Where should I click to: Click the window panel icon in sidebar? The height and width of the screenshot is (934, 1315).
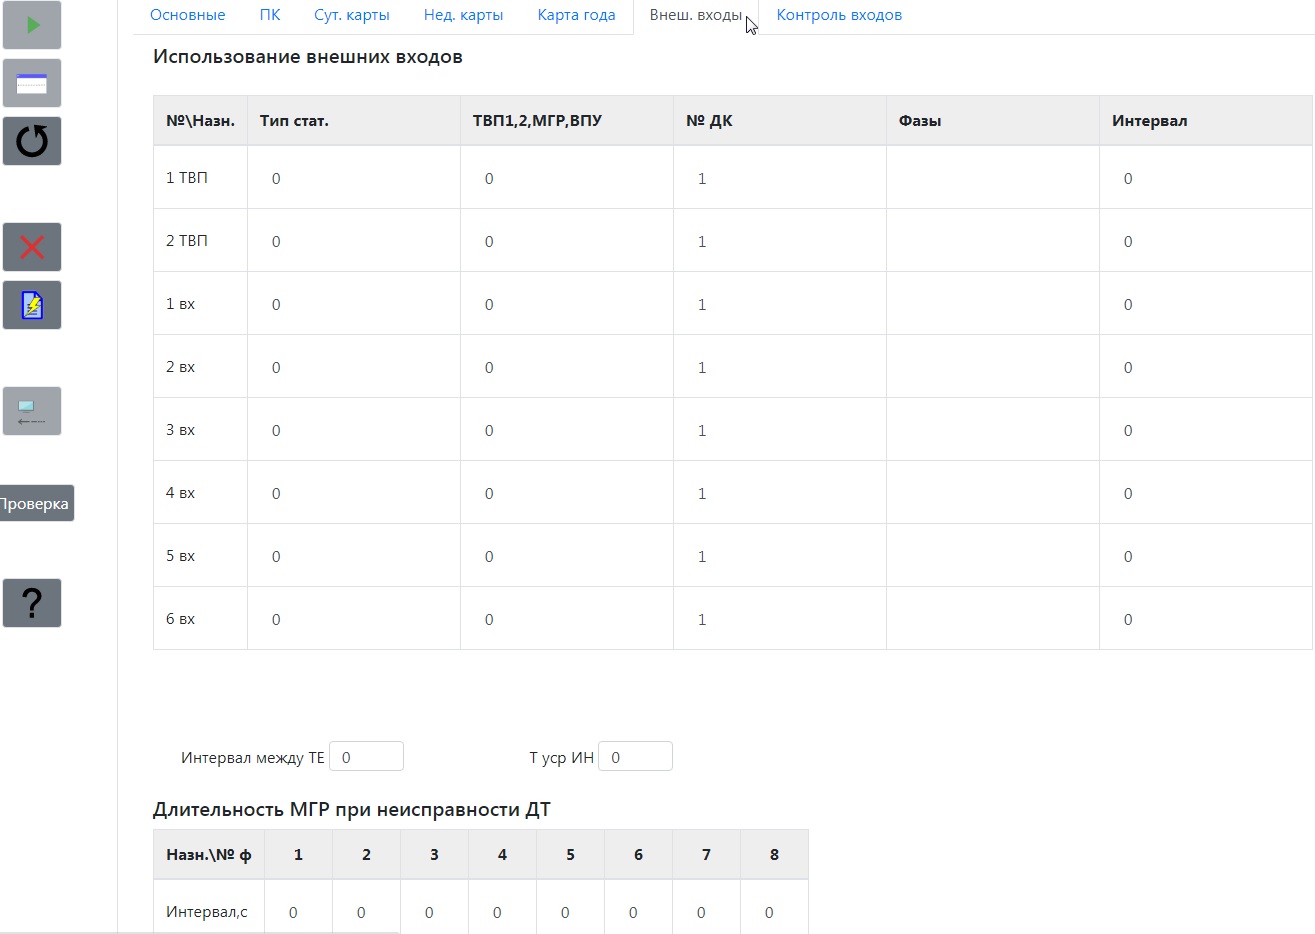(x=32, y=83)
